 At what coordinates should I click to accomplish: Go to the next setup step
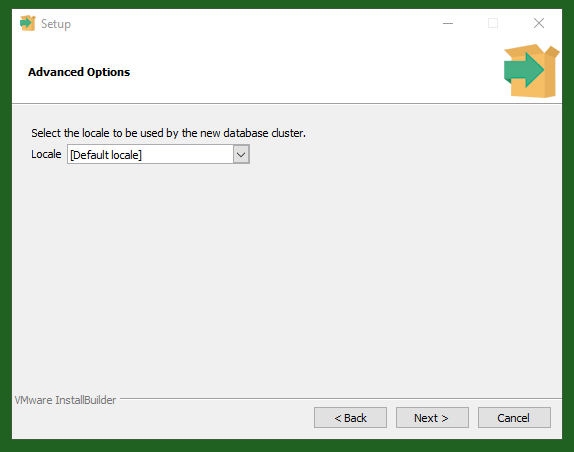432,418
